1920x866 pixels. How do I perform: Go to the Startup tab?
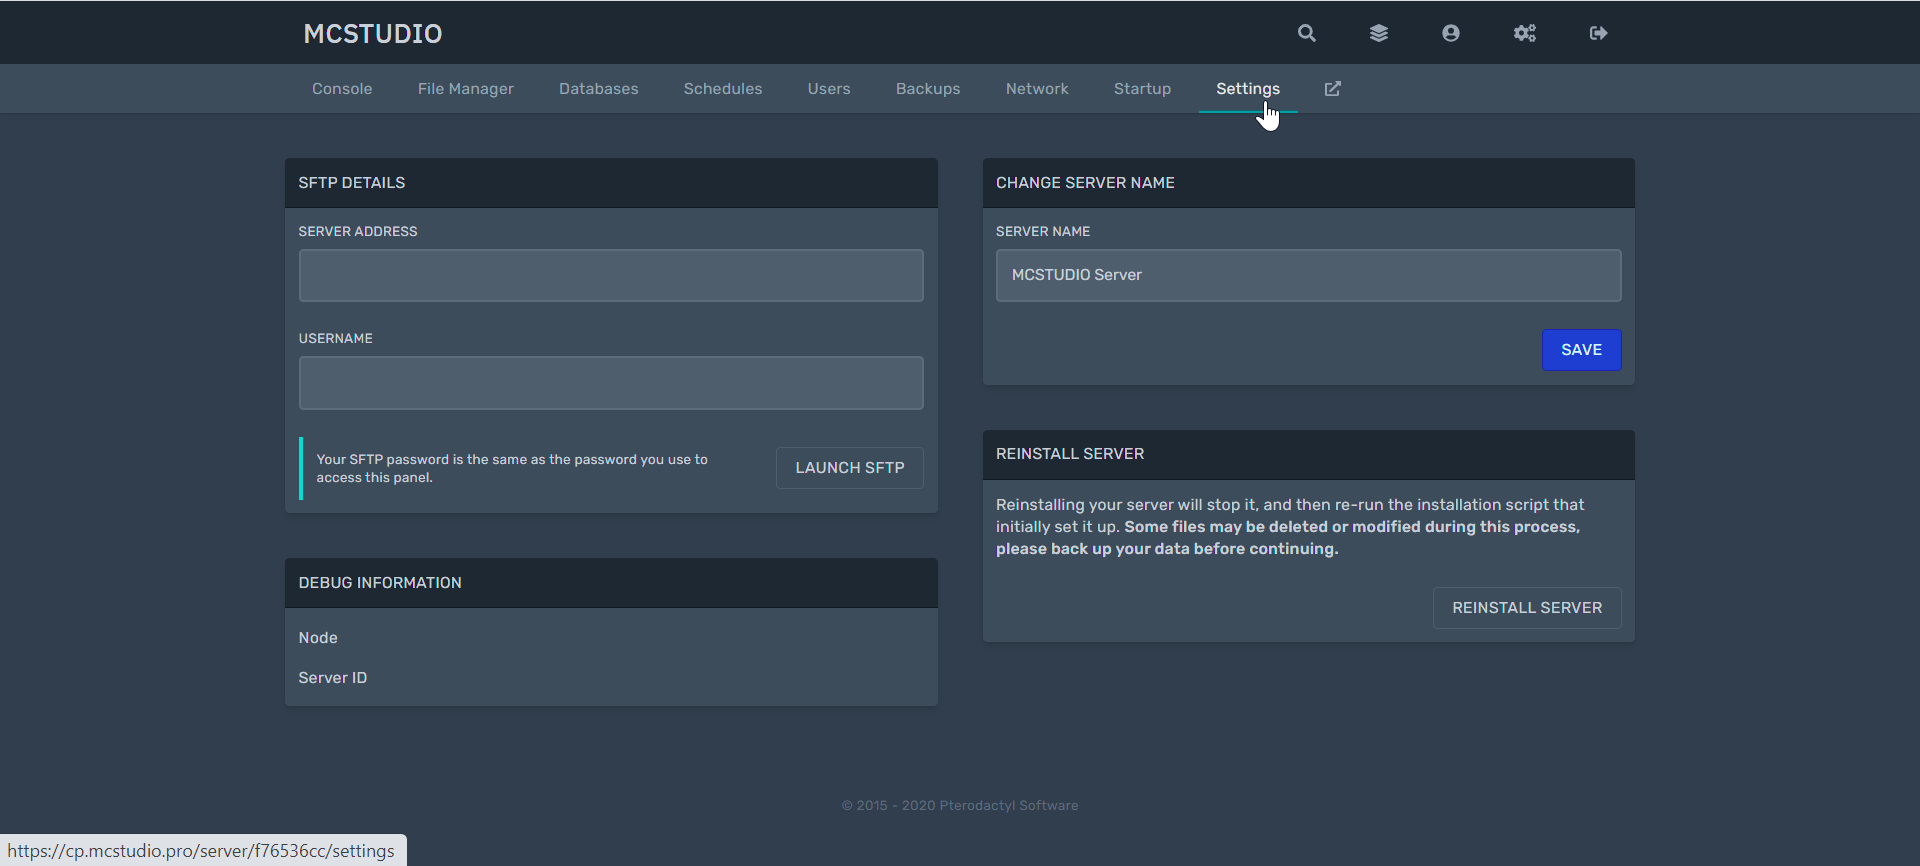pos(1142,89)
